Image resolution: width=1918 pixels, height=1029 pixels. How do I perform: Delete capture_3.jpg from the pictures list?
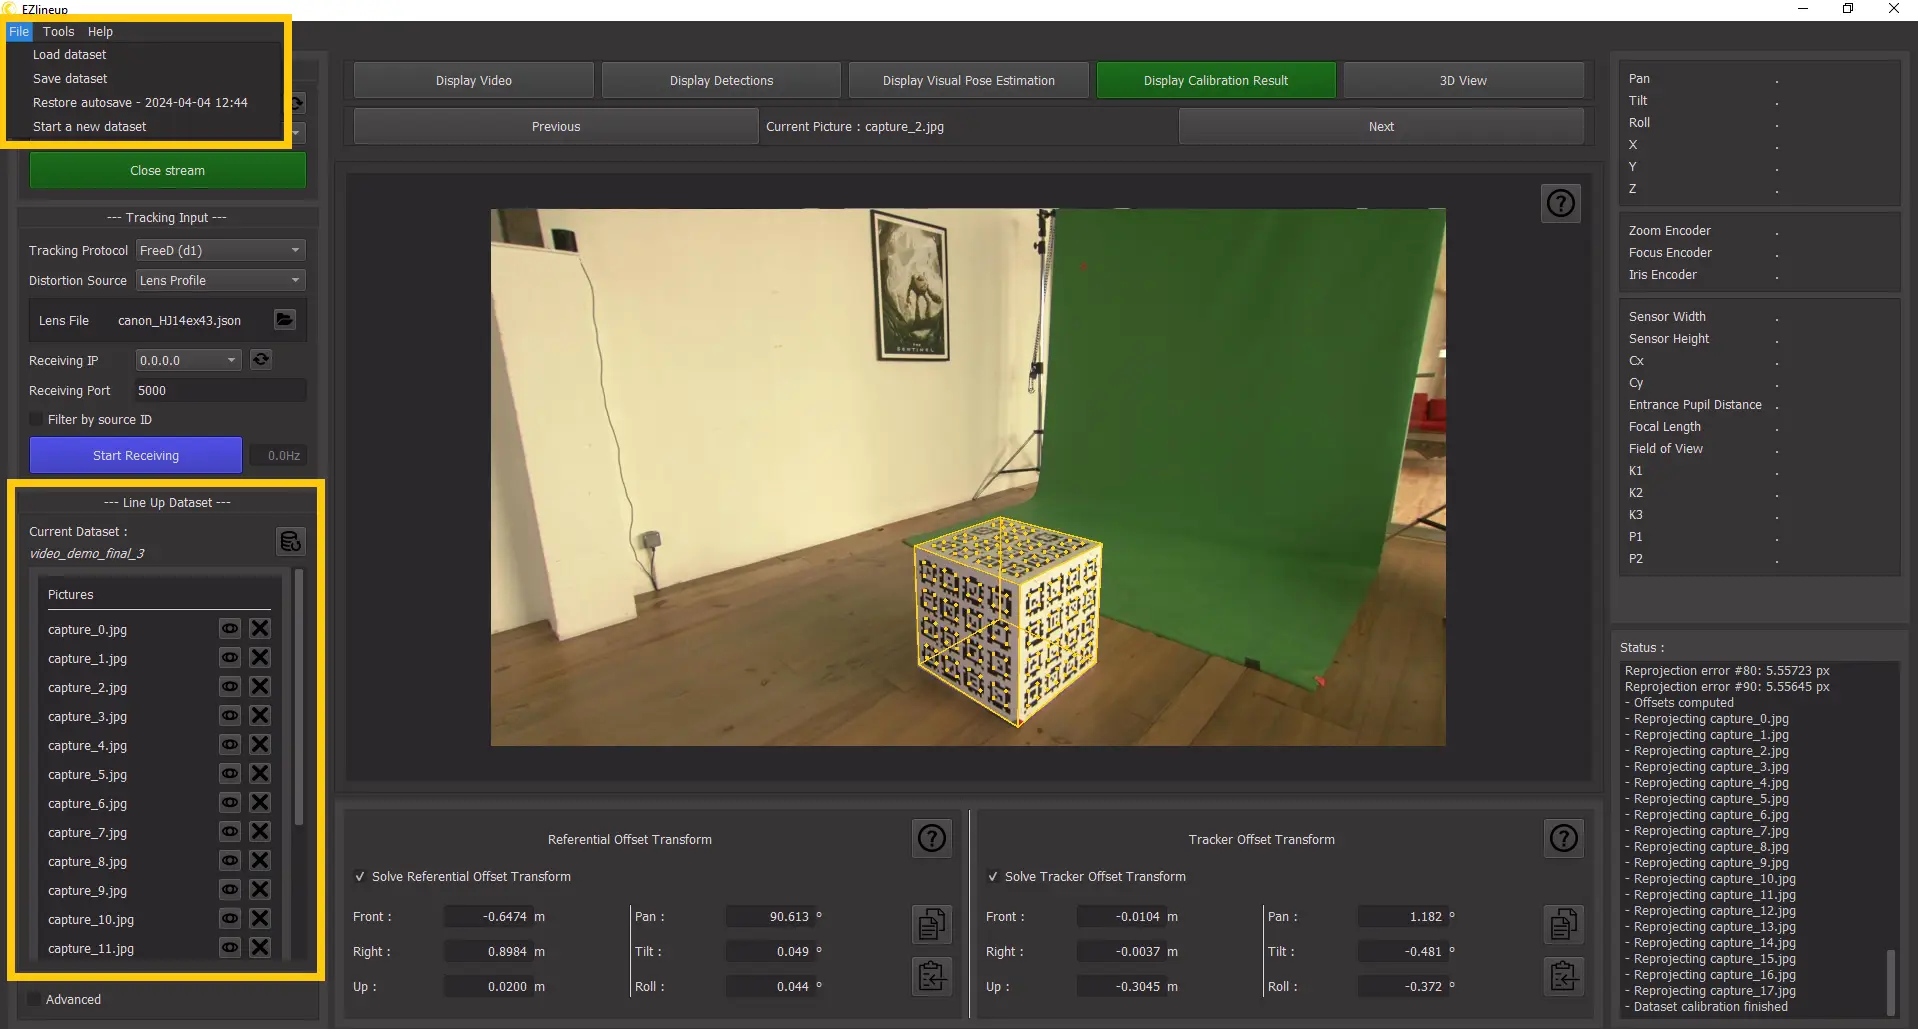(260, 716)
